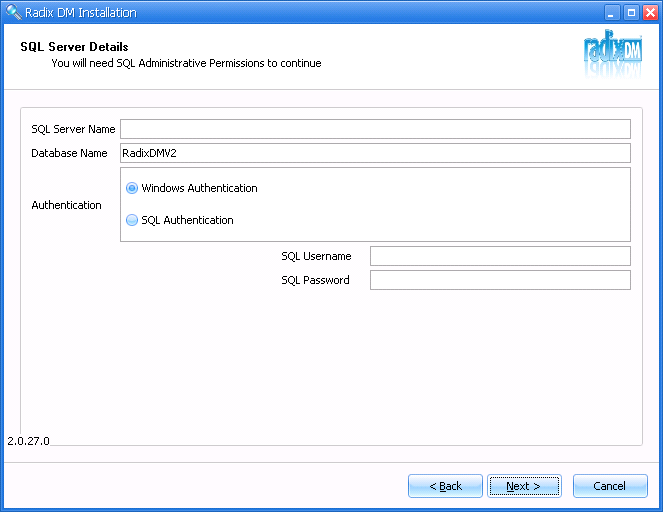Select the Windows Authentication radio button
The height and width of the screenshot is (512, 663).
132,188
